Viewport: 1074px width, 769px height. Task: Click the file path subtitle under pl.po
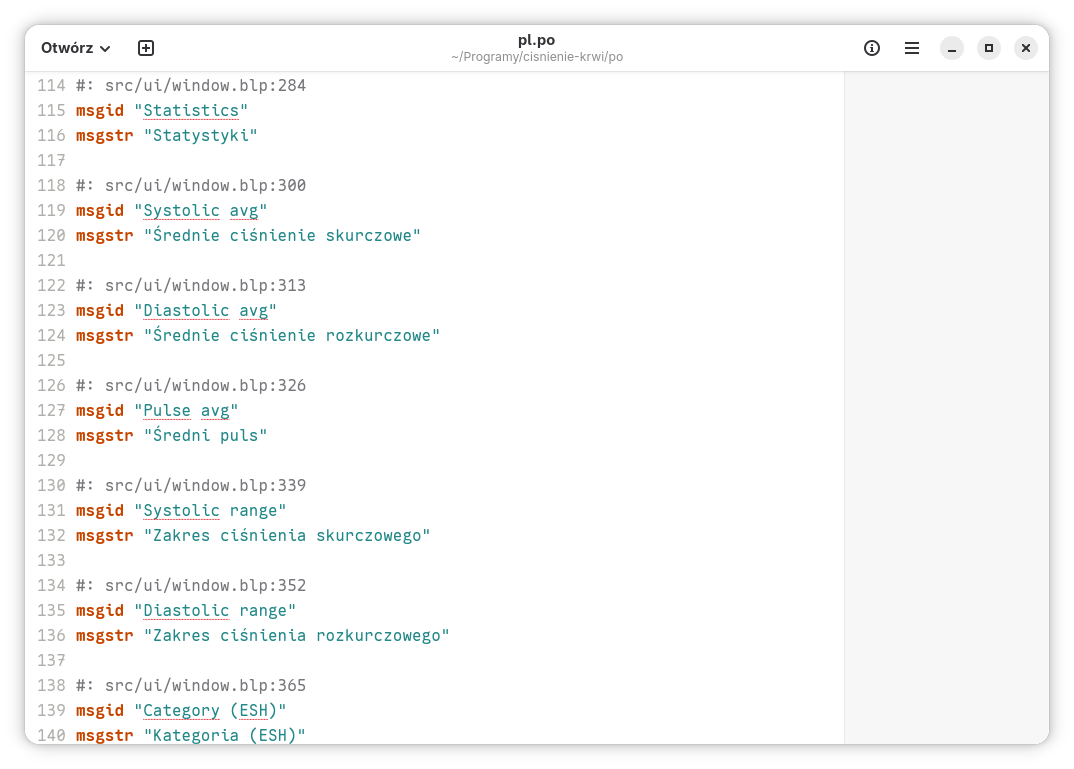pyautogui.click(x=537, y=57)
